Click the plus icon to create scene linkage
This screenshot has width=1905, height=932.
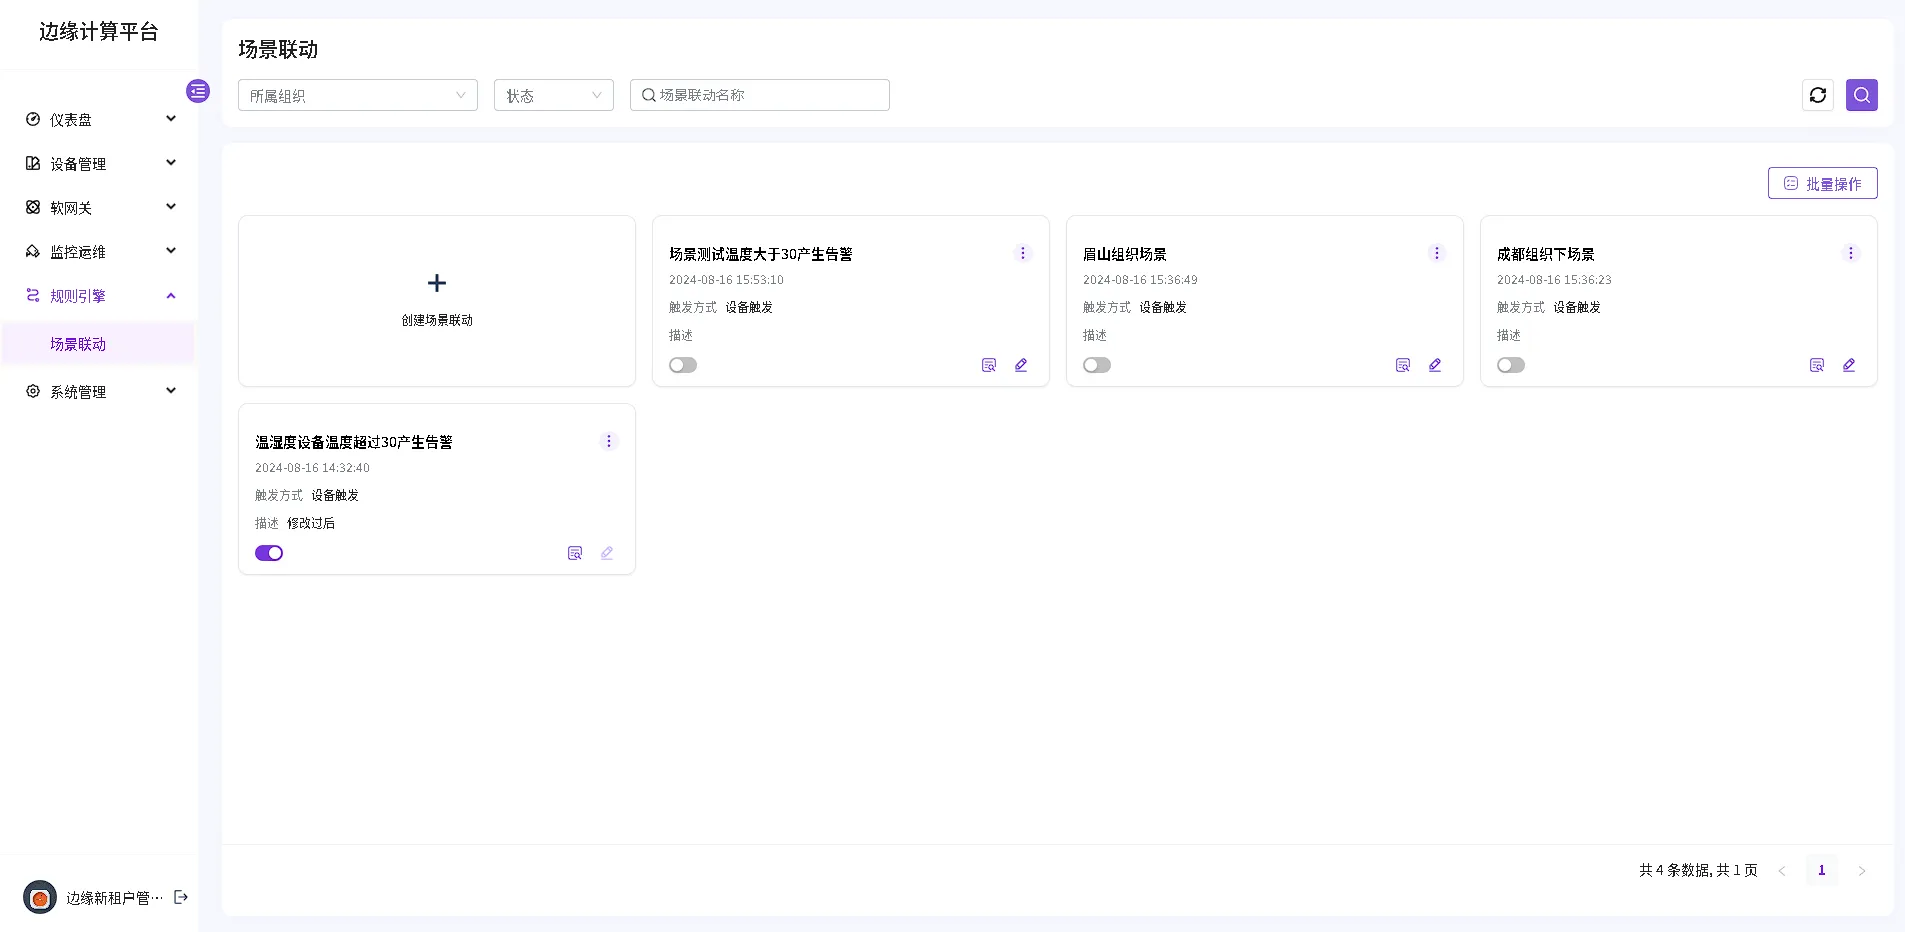(x=437, y=283)
